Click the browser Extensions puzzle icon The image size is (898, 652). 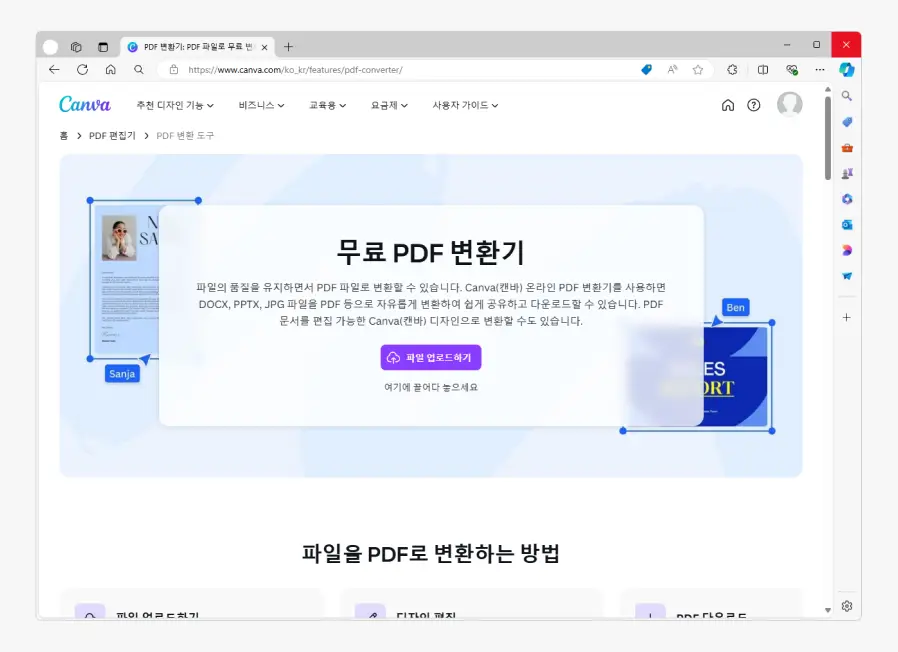[x=732, y=70]
